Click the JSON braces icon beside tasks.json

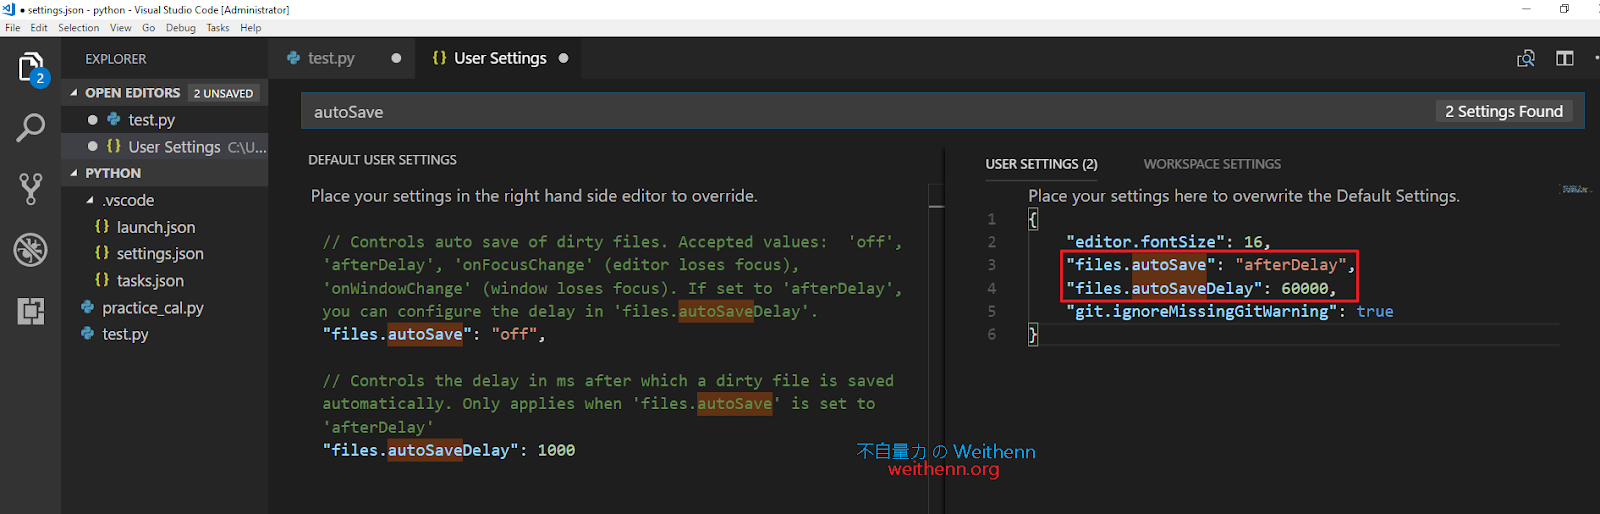(x=102, y=280)
